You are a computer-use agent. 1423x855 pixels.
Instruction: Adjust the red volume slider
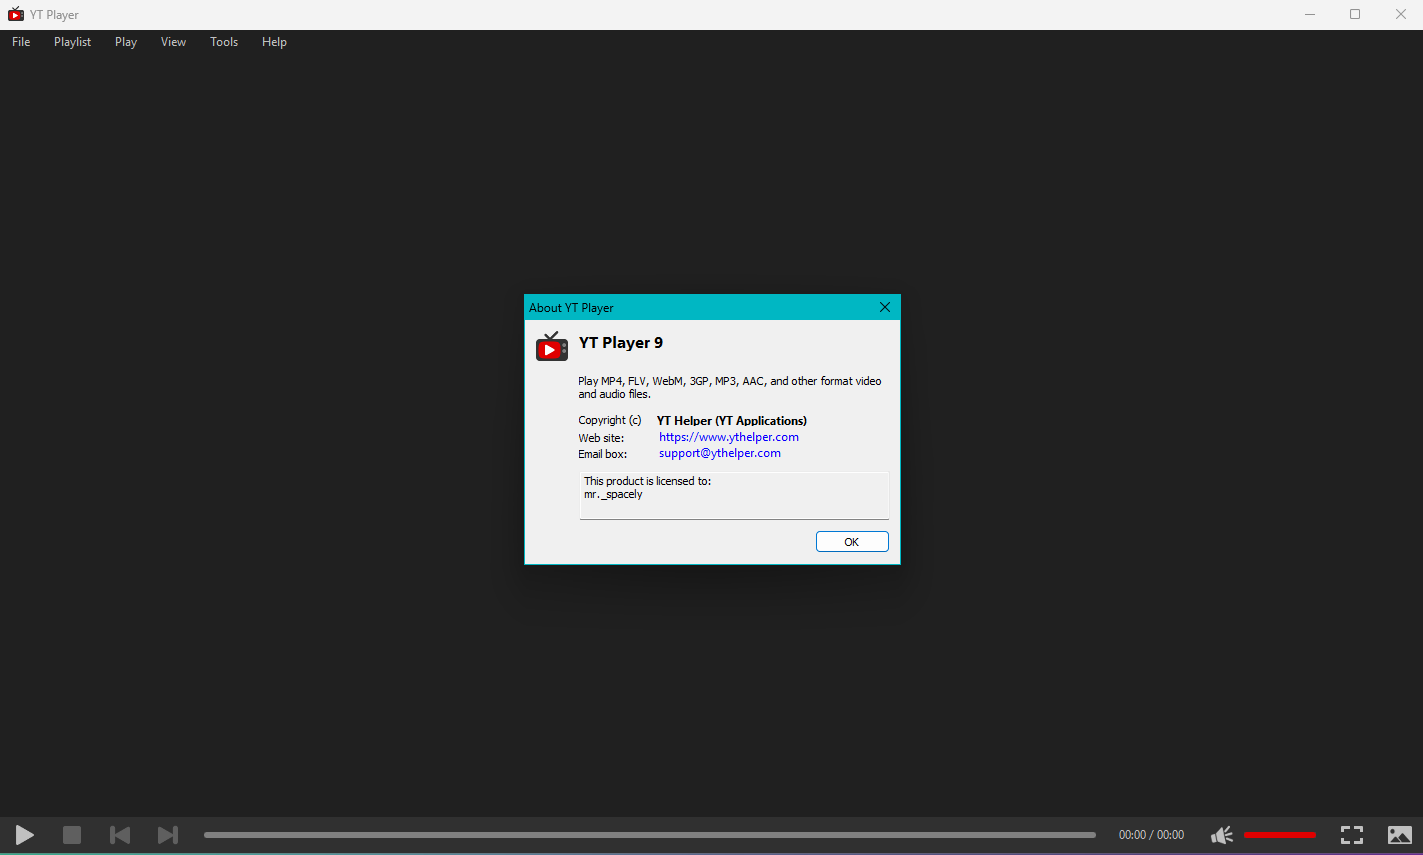[1280, 834]
